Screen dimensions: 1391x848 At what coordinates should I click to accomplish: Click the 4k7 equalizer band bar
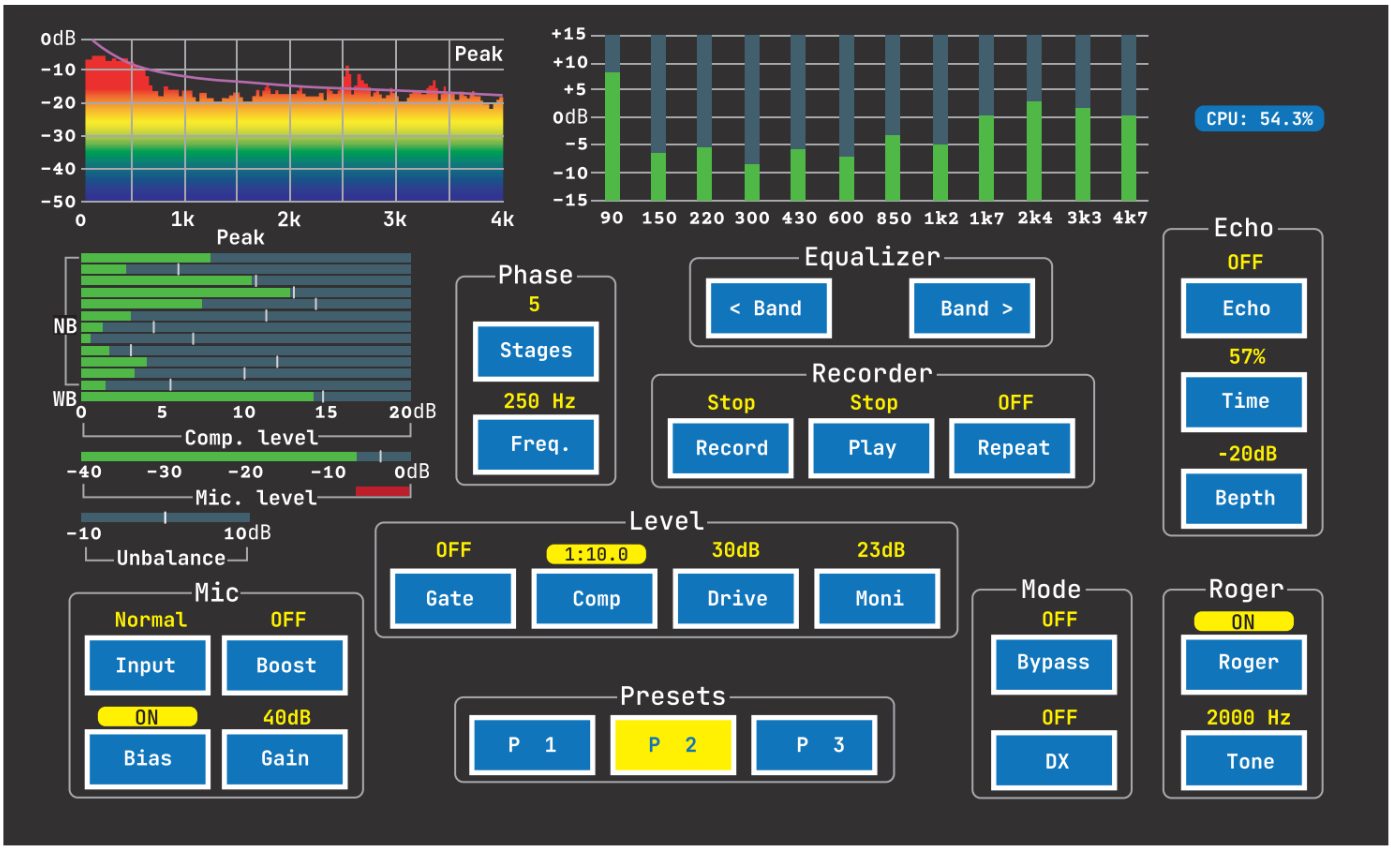click(1128, 117)
